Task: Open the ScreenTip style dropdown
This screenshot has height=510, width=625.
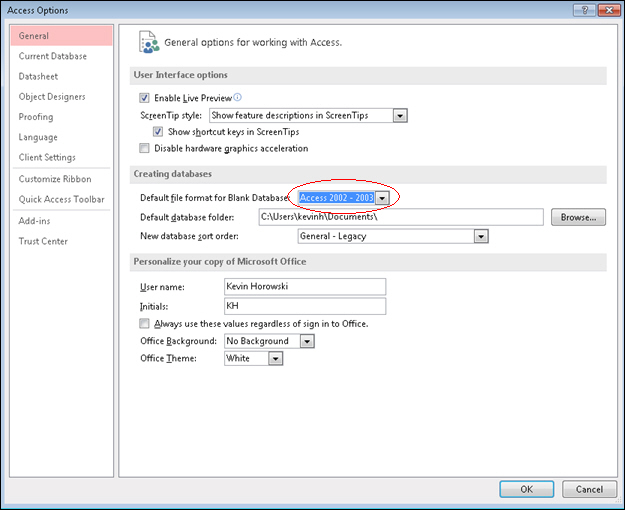Action: (x=400, y=116)
